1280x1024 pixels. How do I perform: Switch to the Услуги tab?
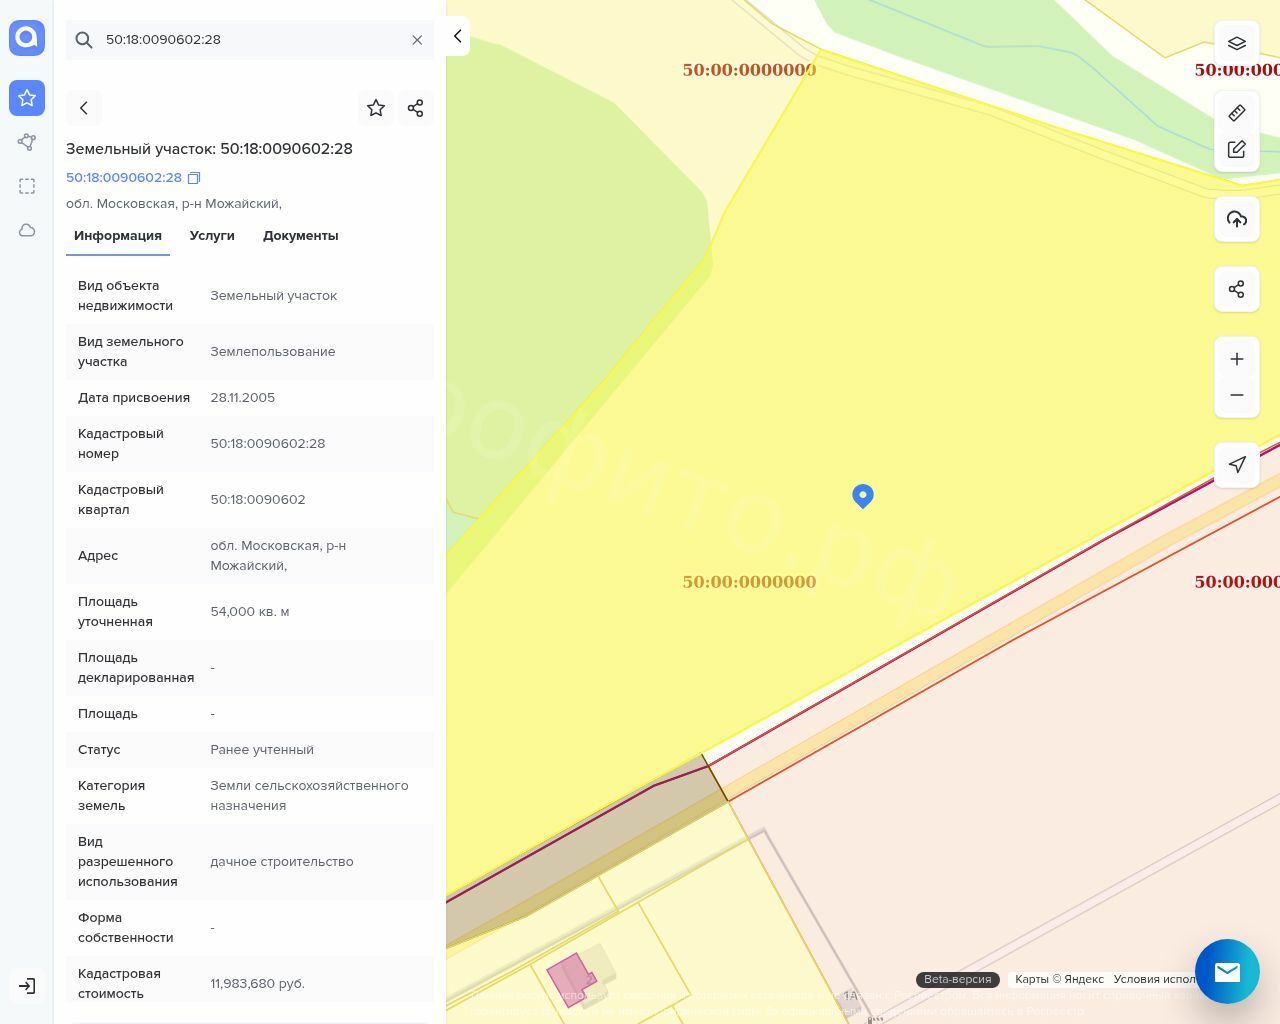[x=212, y=236]
